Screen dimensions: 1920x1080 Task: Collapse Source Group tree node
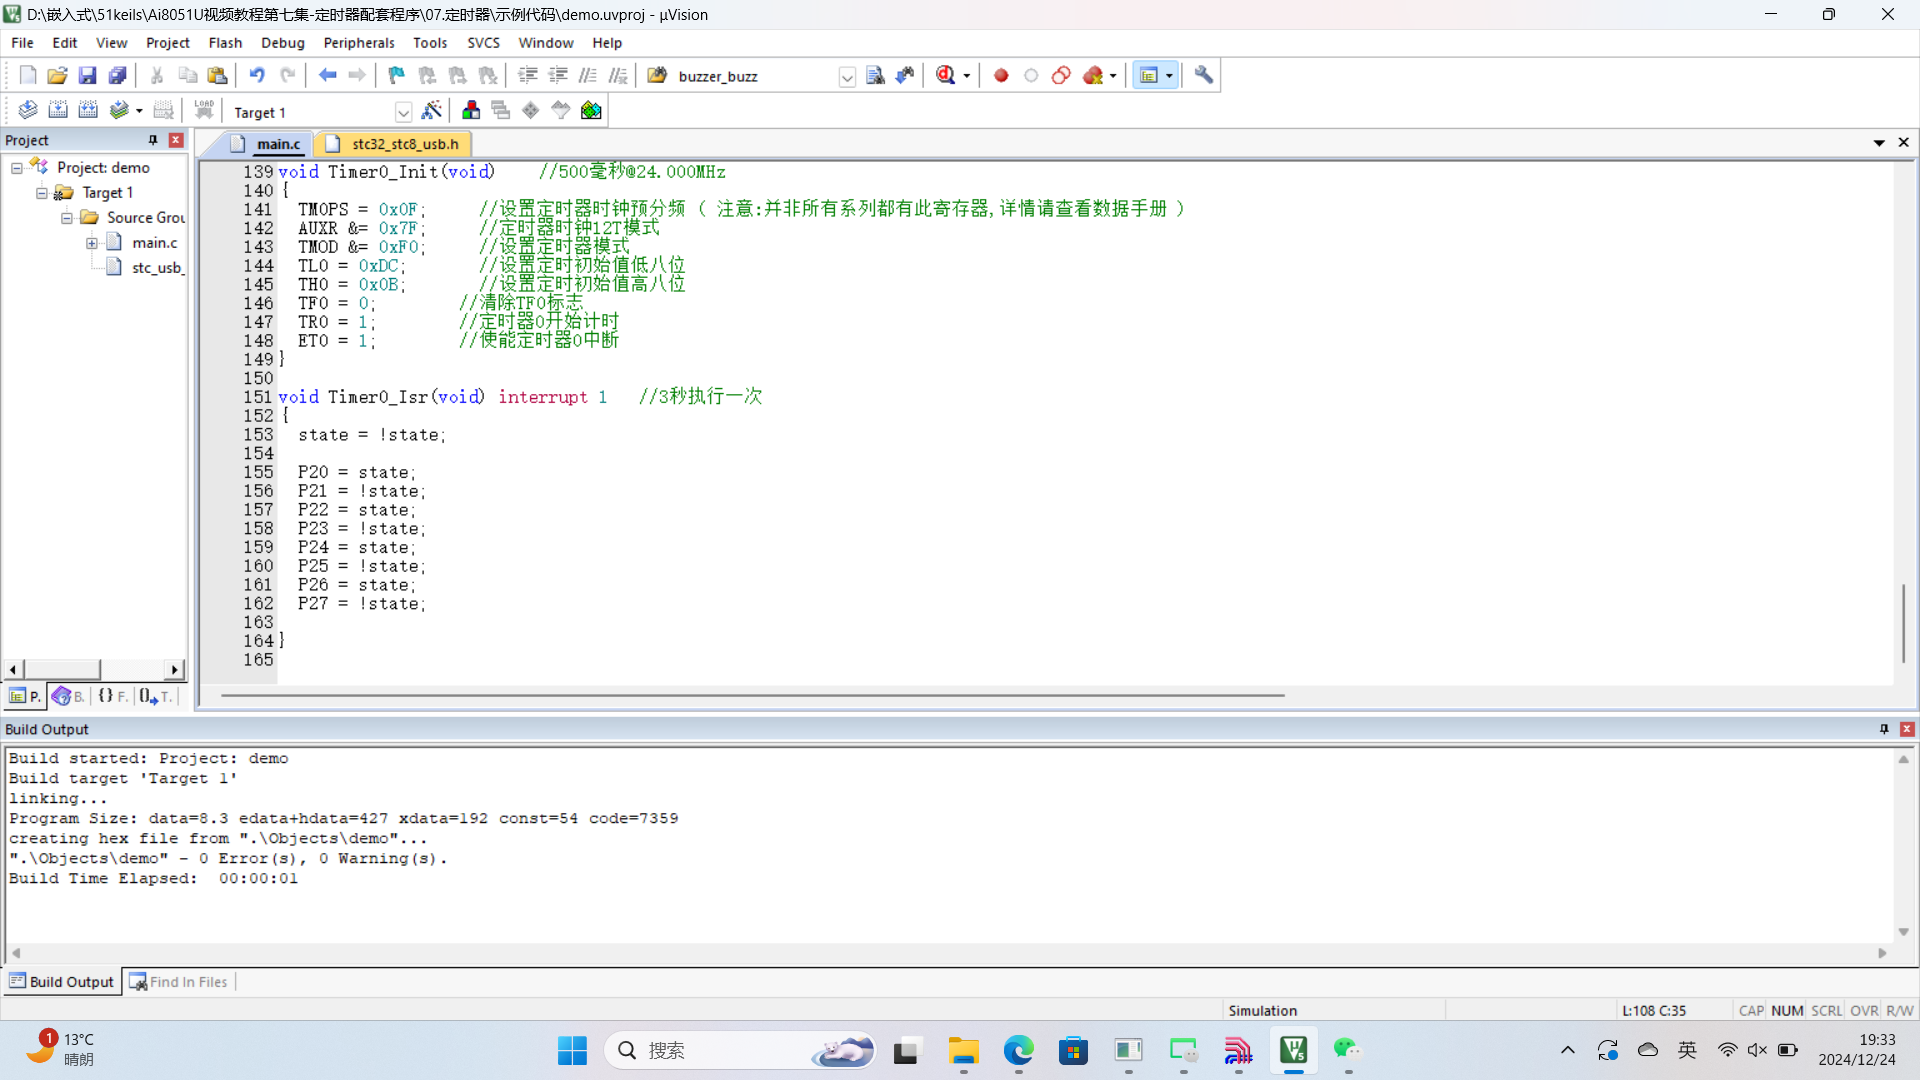click(x=67, y=218)
